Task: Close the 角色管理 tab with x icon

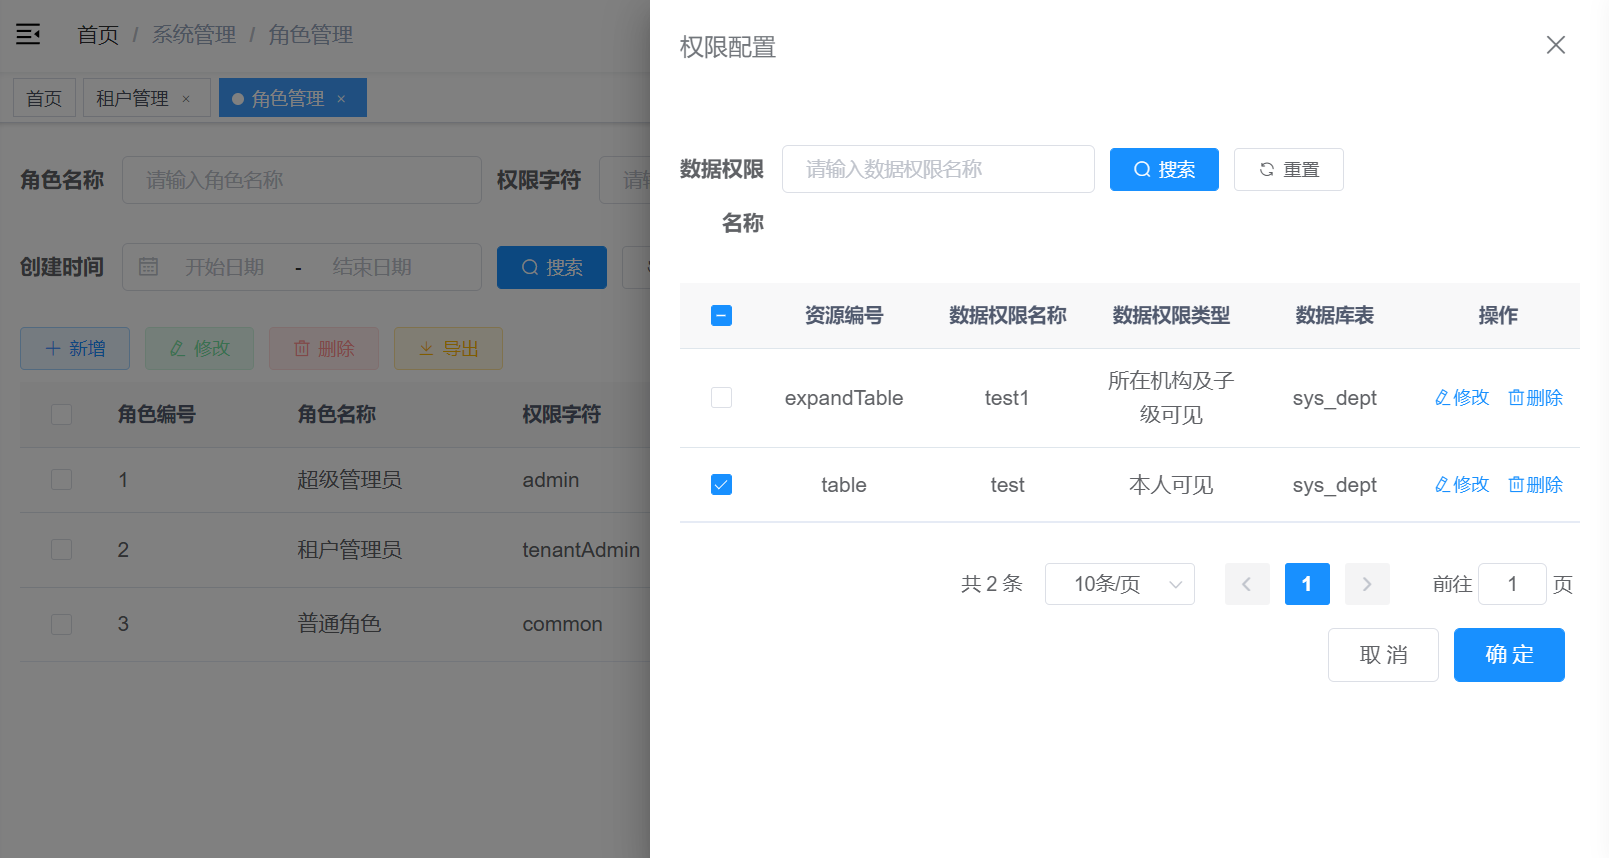Action: 341,99
